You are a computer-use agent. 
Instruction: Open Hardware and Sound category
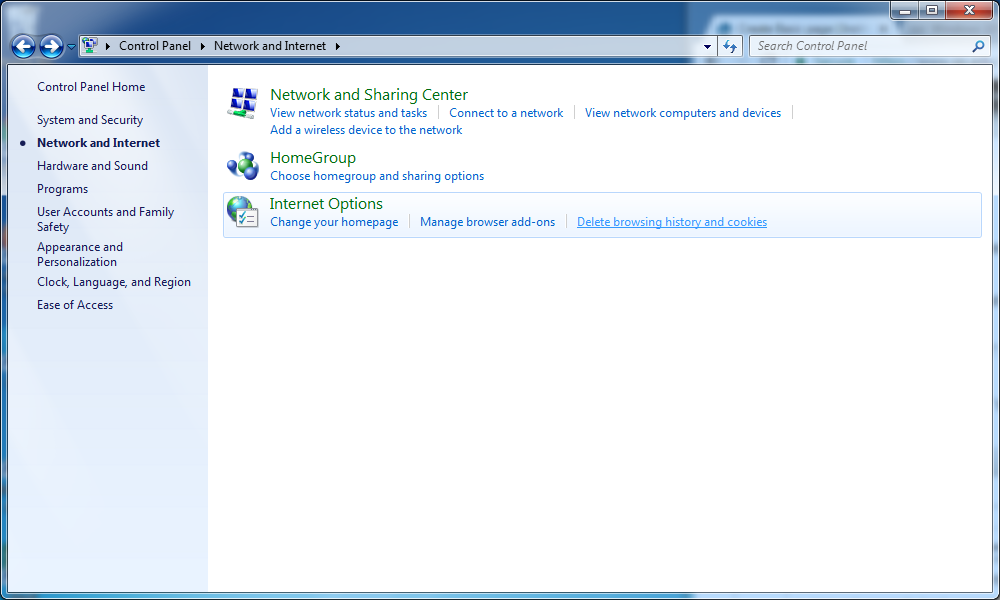coord(92,166)
